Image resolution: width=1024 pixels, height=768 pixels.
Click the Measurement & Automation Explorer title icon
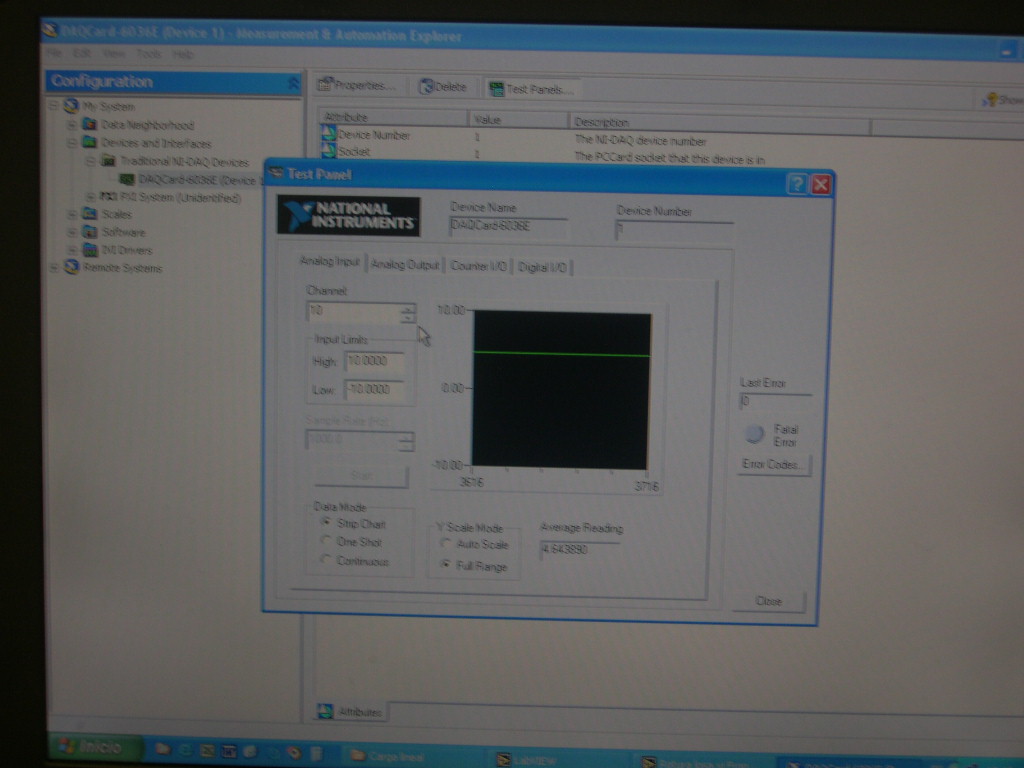(50, 29)
